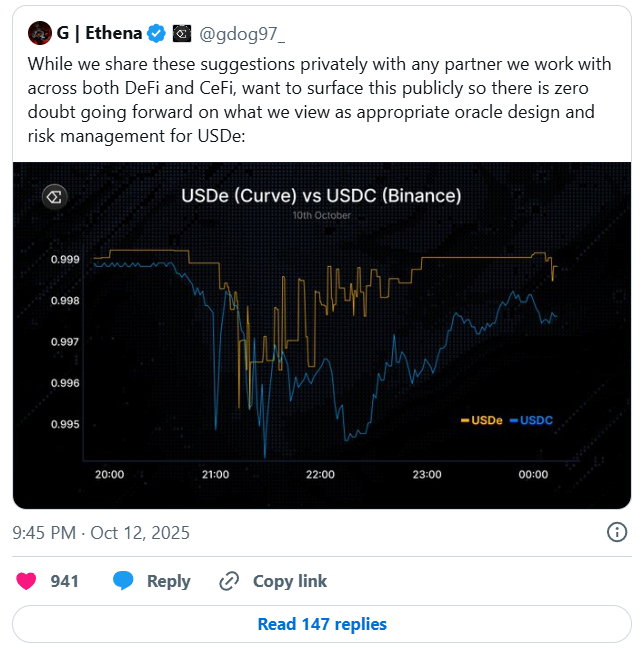
Task: Like the tweet with the heart icon
Action: pos(25,580)
